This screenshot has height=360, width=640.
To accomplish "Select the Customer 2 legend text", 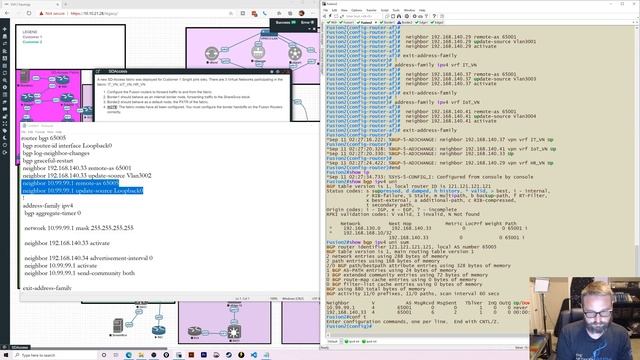I will tap(32, 42).
